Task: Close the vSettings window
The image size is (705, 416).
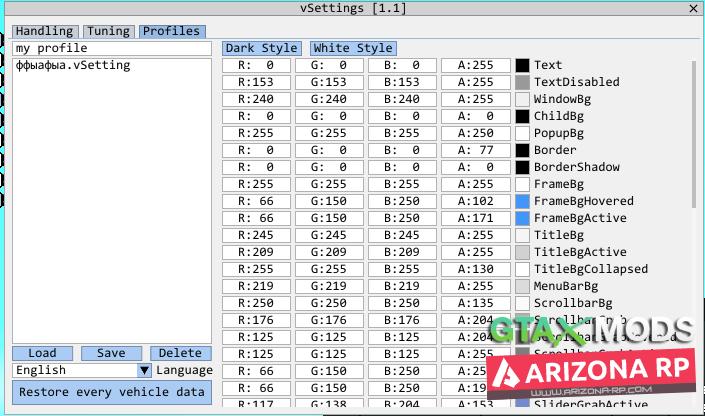Action: tap(694, 8)
